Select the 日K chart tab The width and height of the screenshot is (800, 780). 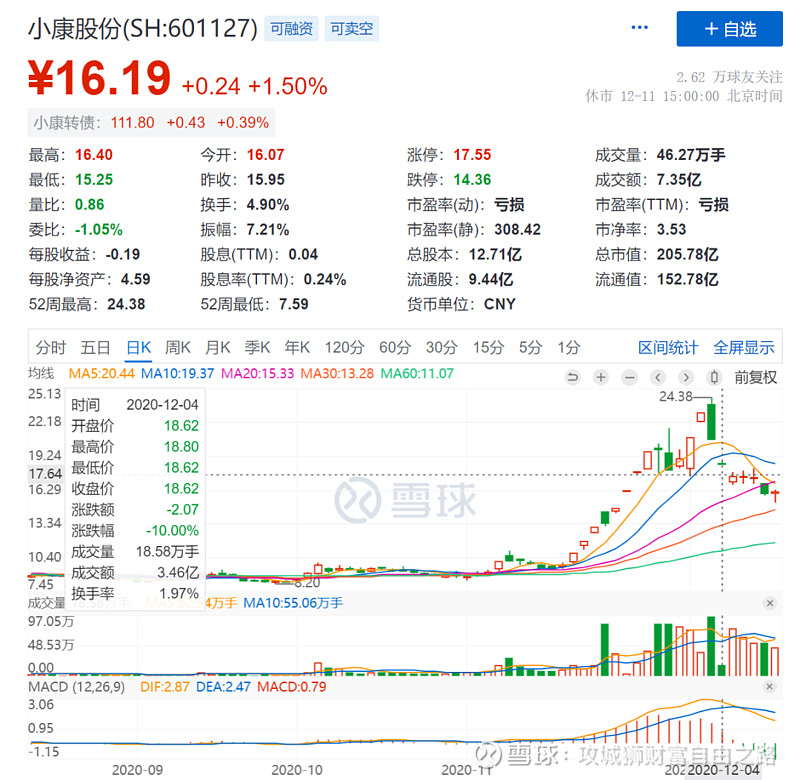point(139,347)
